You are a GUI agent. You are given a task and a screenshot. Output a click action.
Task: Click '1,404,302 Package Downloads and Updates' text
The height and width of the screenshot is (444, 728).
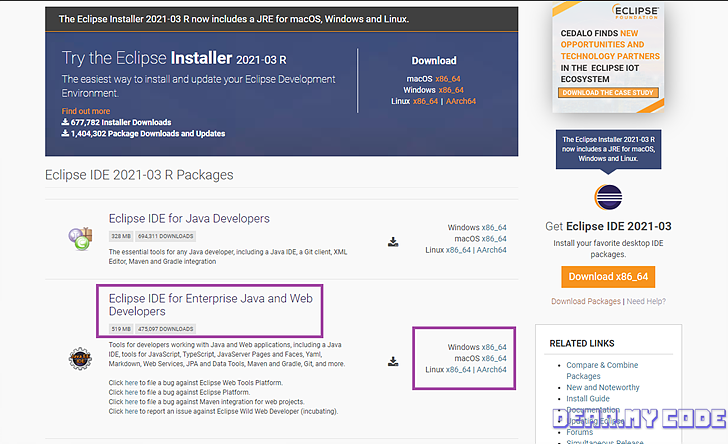(x=148, y=134)
